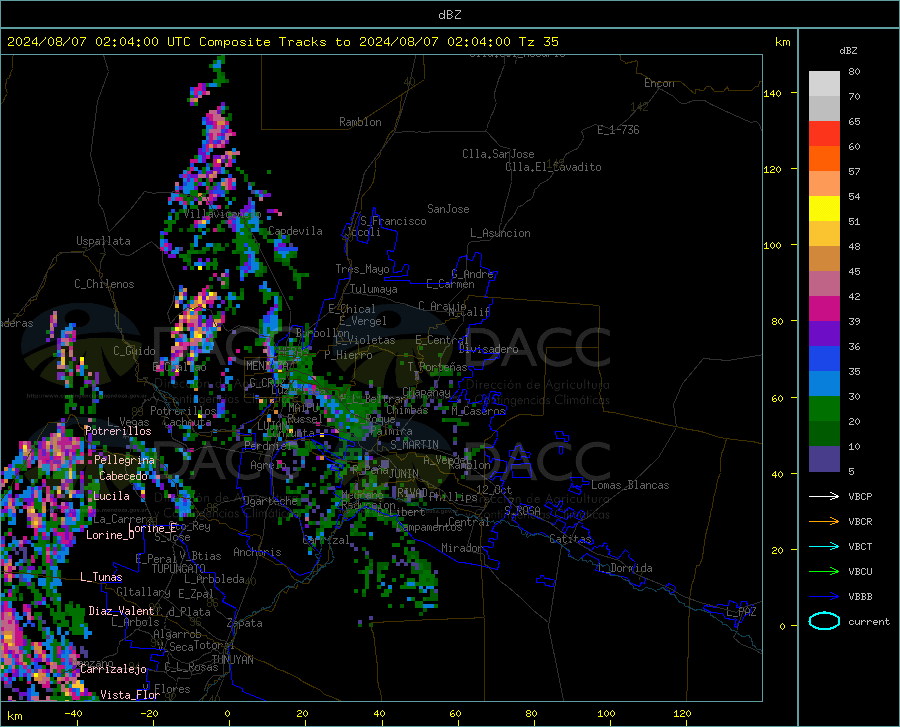The image size is (900, 727).
Task: Click the Divisadero map label
Action: point(488,349)
